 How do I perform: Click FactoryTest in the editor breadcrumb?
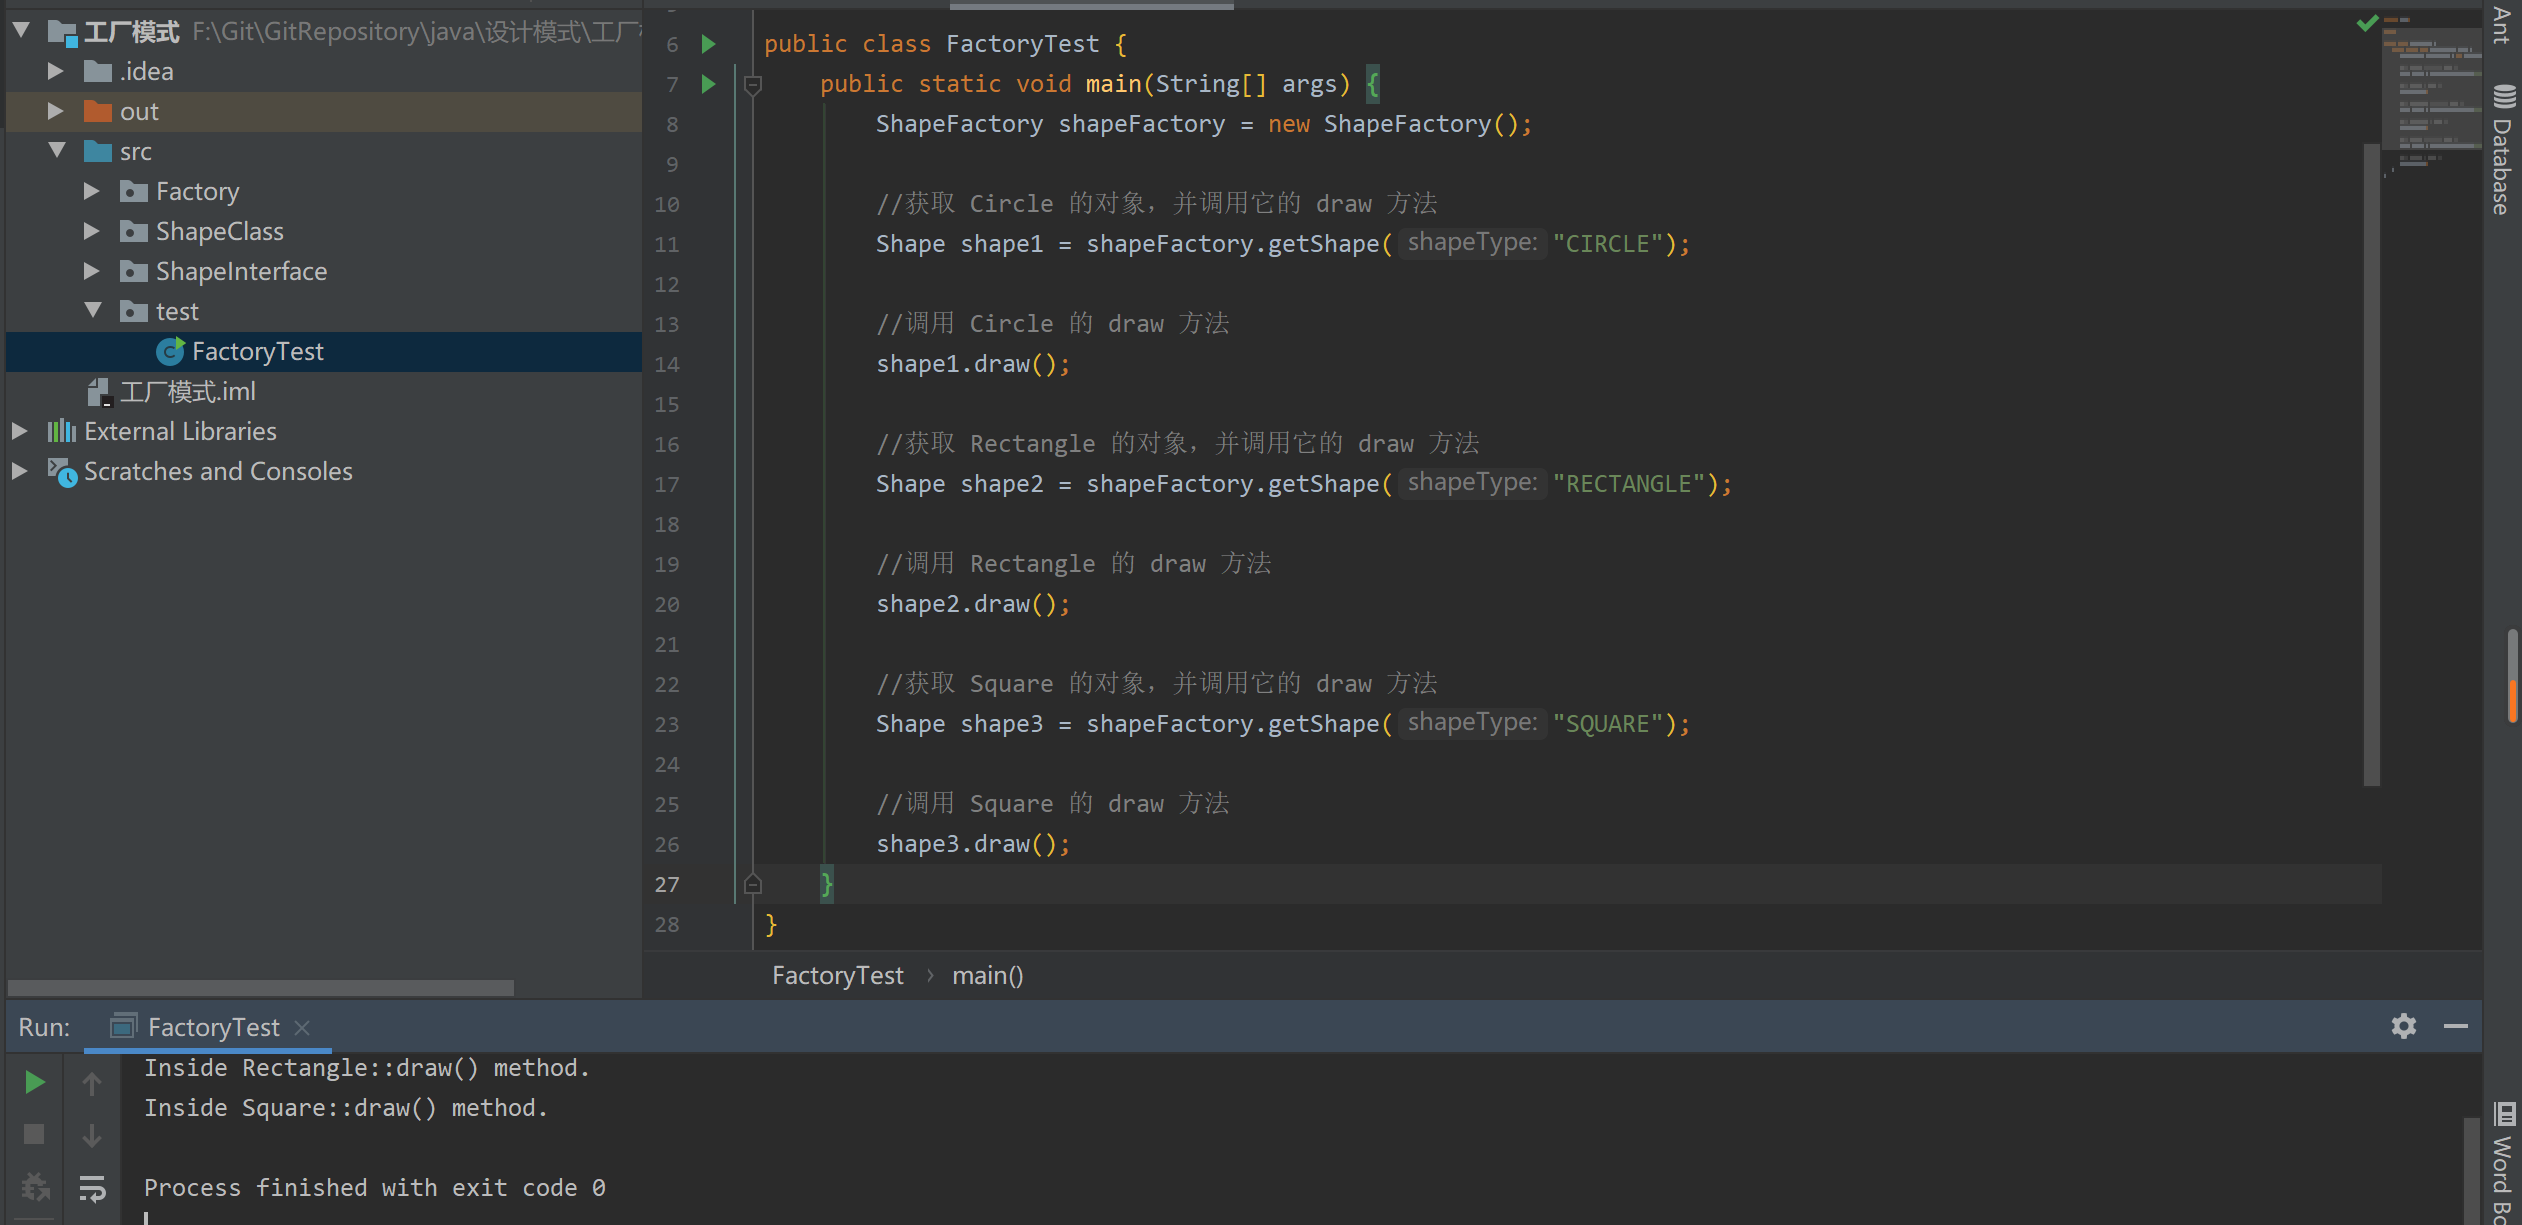coord(838,975)
